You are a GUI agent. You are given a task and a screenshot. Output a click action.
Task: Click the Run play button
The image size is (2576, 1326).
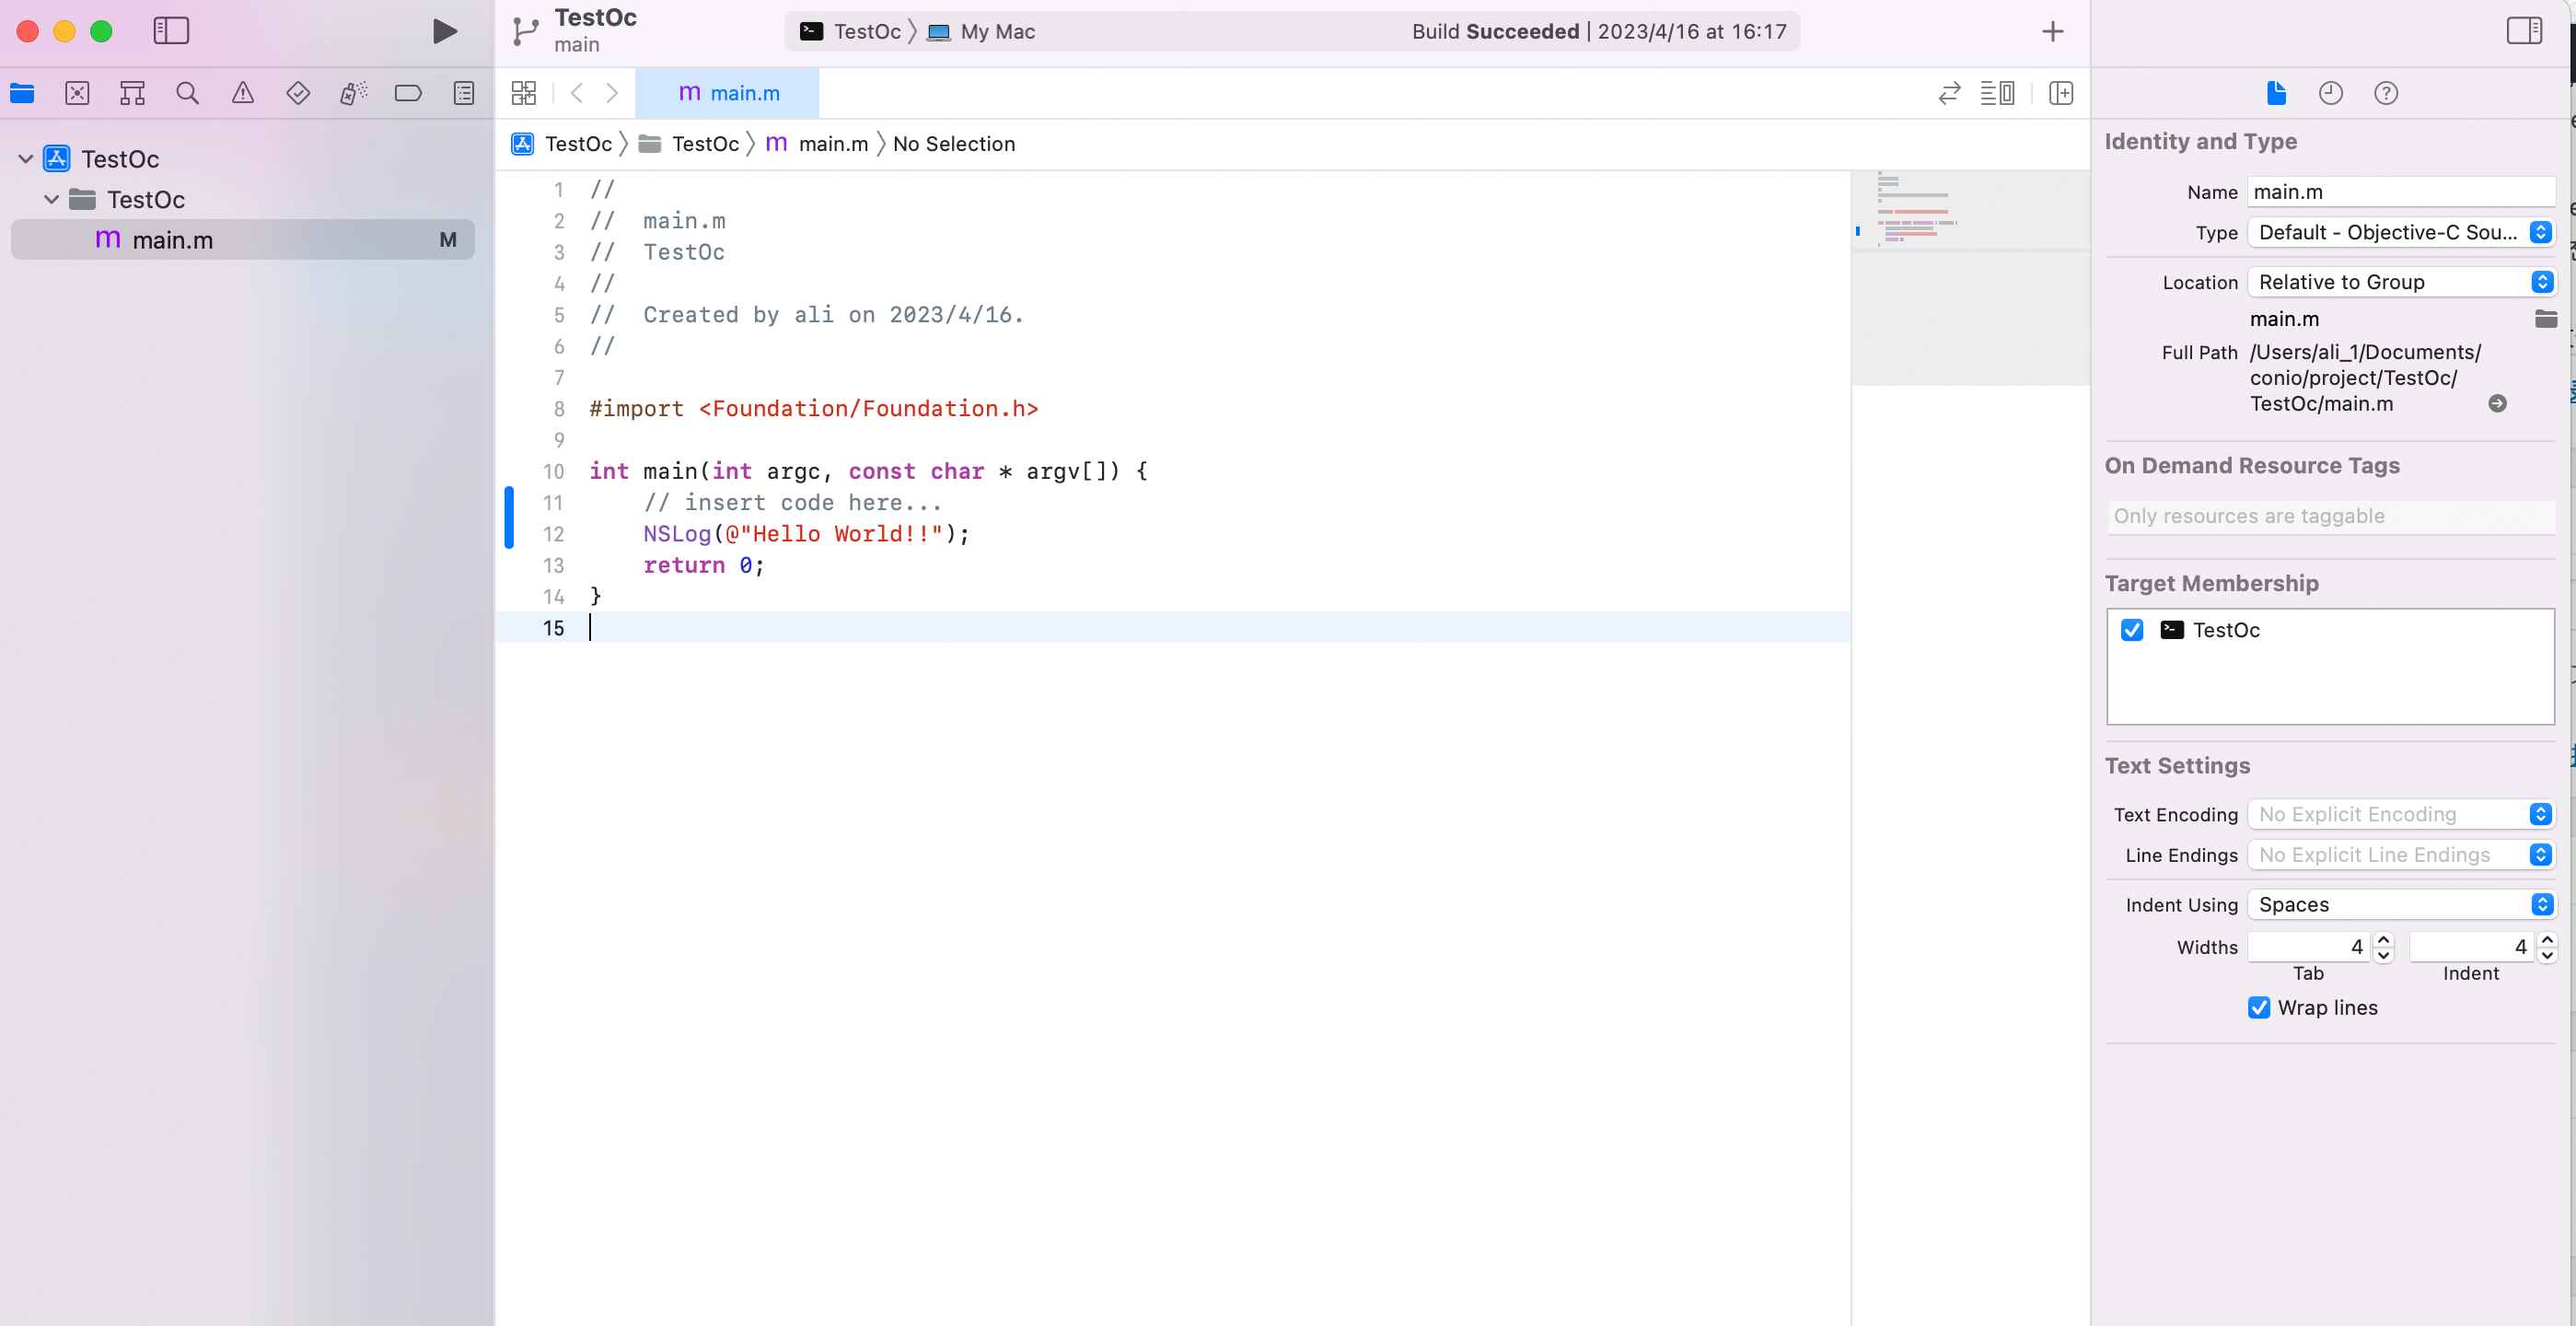[444, 31]
